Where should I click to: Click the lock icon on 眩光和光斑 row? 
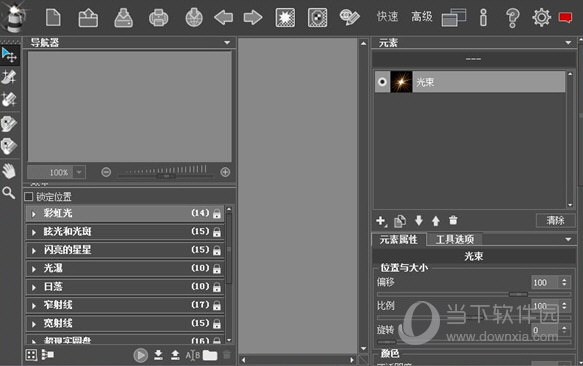(217, 232)
